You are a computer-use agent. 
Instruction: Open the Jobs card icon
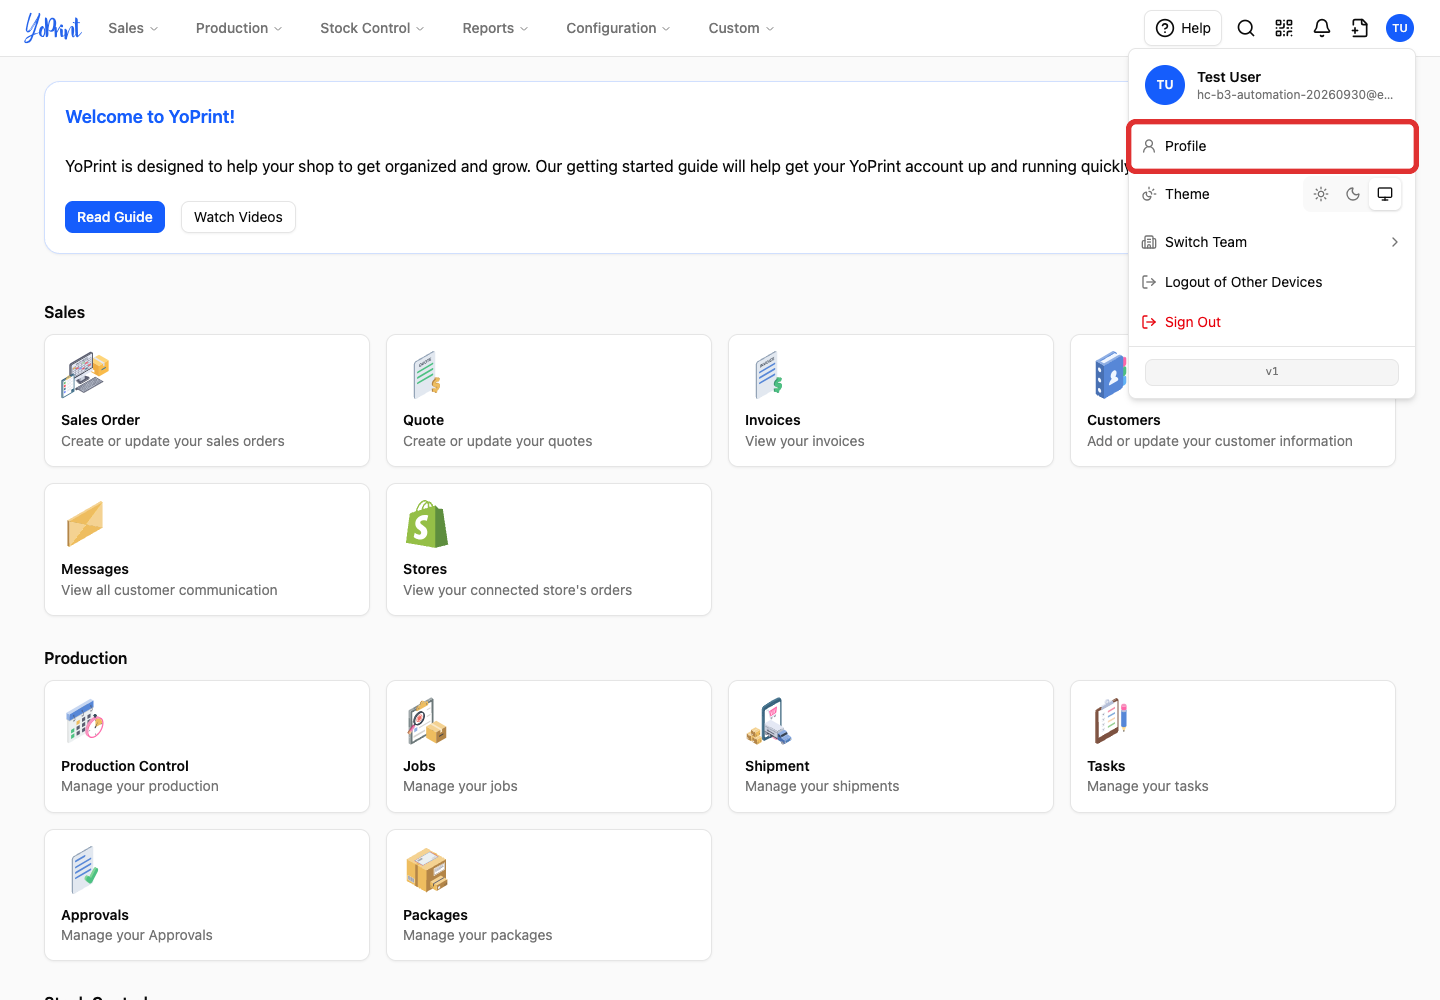point(427,721)
